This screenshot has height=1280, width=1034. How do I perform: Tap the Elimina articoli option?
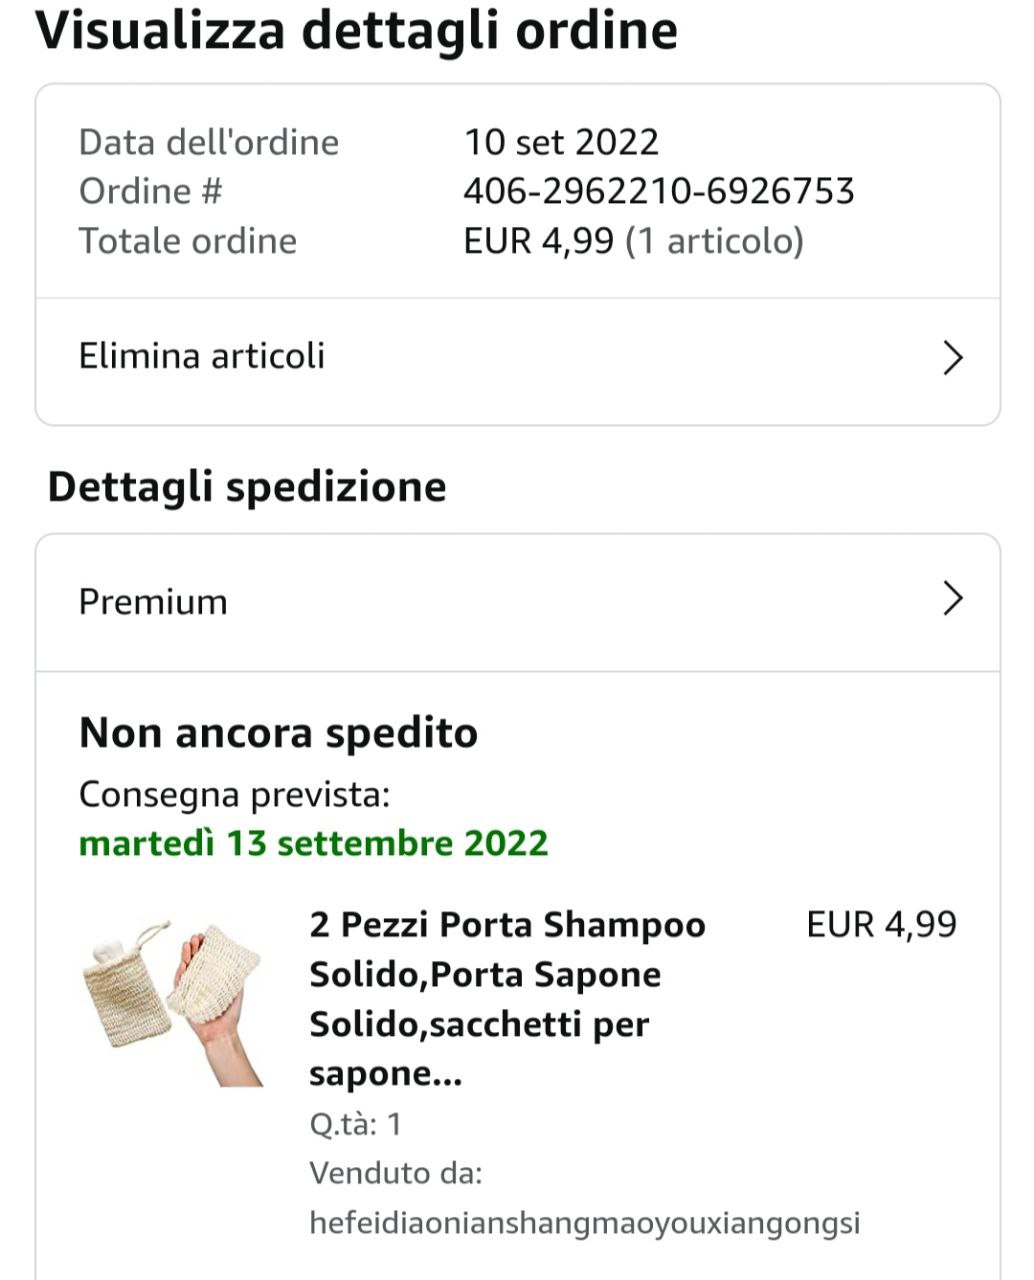click(202, 356)
